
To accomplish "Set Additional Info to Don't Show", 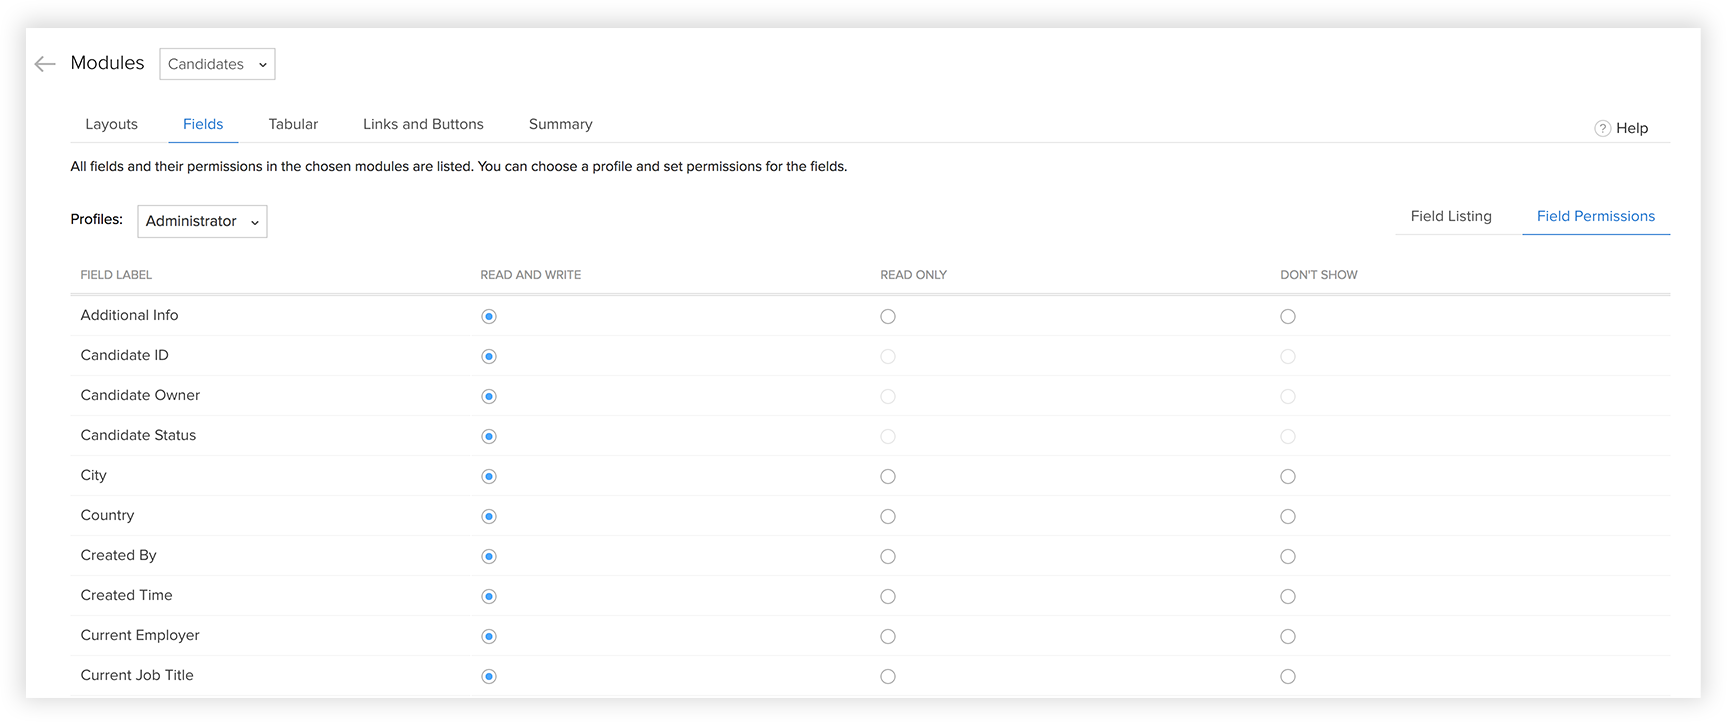I will pyautogui.click(x=1288, y=317).
